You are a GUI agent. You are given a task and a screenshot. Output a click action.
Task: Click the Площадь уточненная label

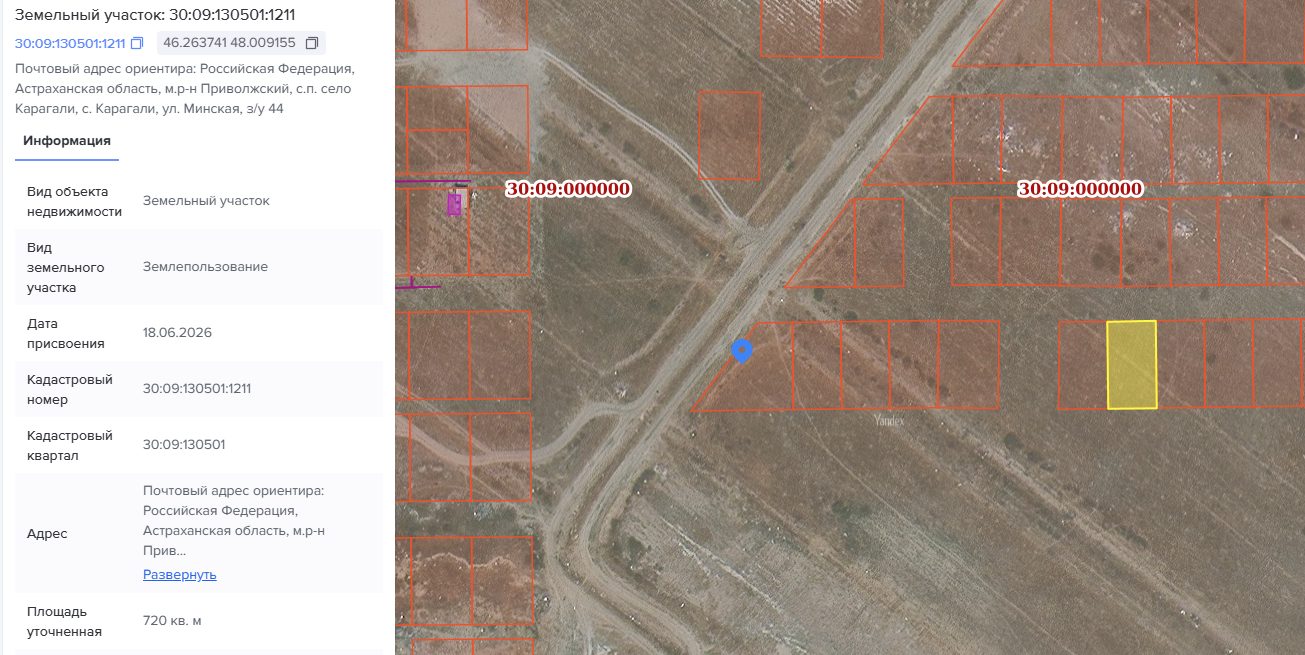pos(64,621)
